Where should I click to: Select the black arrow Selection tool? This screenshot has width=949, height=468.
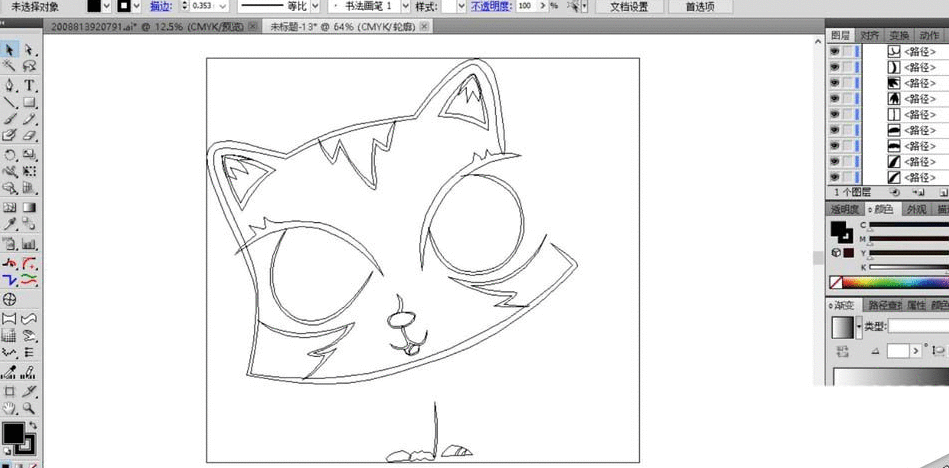[10, 49]
